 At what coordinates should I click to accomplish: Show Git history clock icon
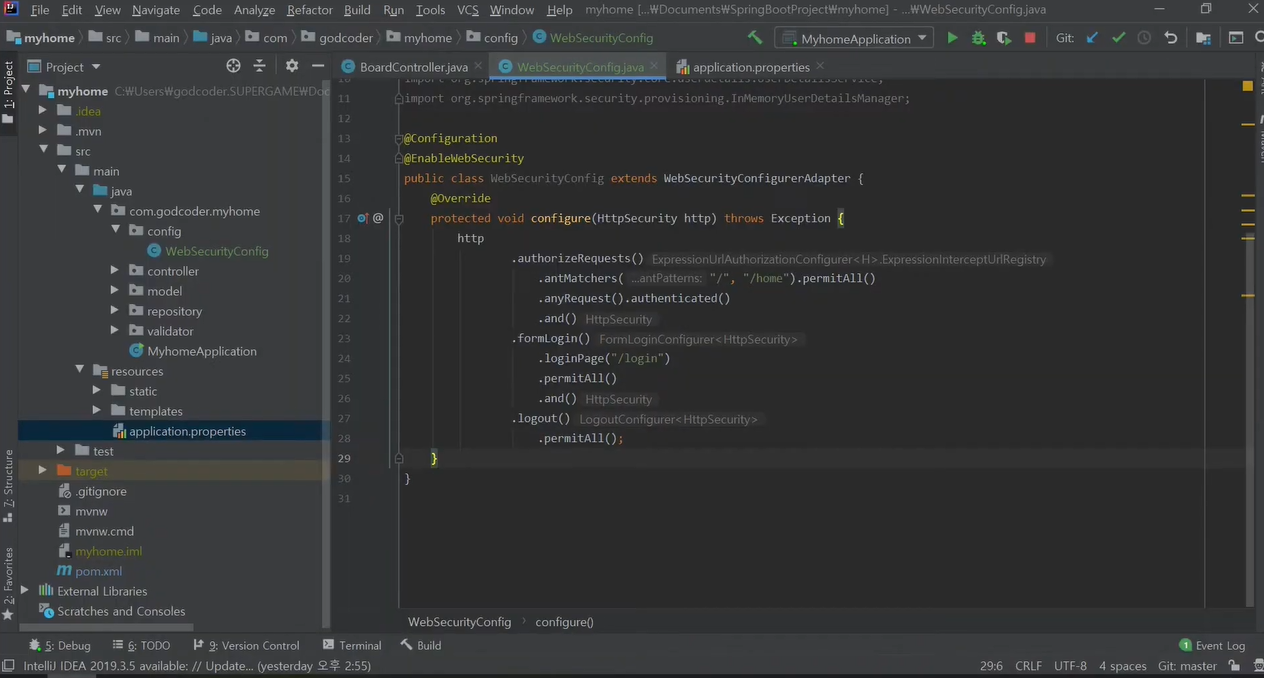pyautogui.click(x=1144, y=38)
